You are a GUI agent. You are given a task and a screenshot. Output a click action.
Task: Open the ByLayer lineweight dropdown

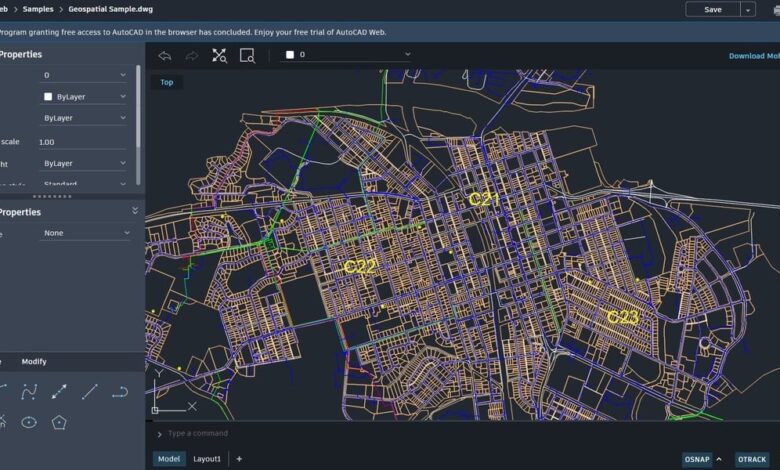(83, 163)
